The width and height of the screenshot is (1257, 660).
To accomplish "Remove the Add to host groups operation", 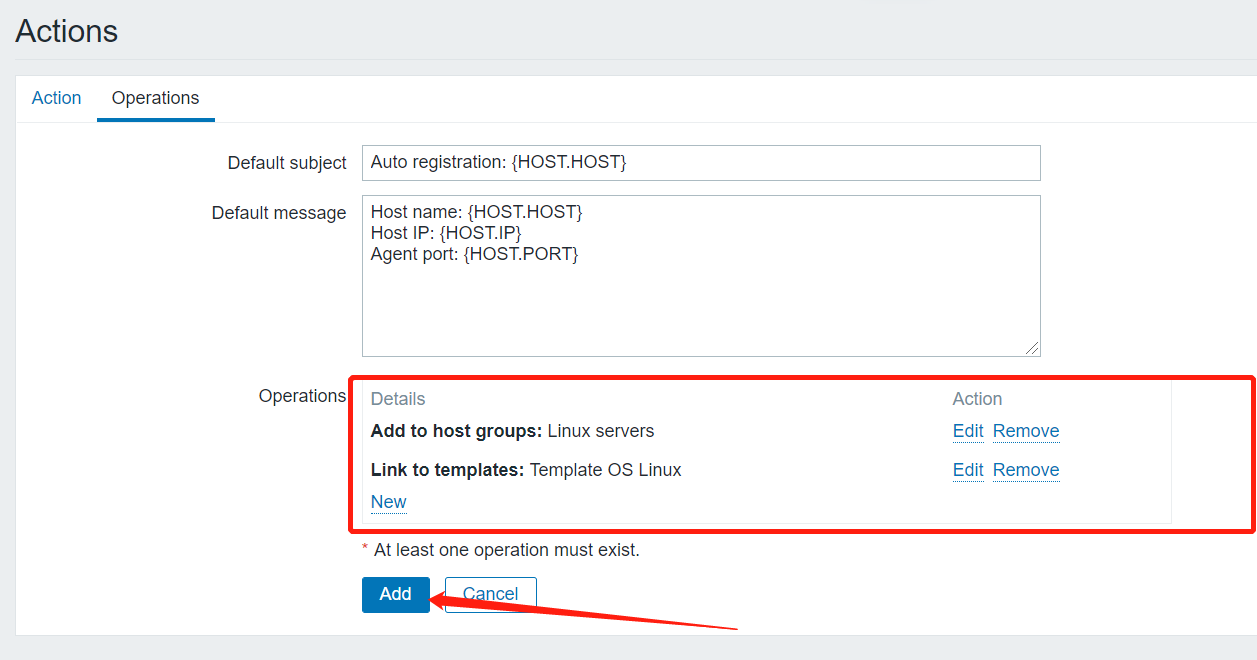I will [1025, 431].
